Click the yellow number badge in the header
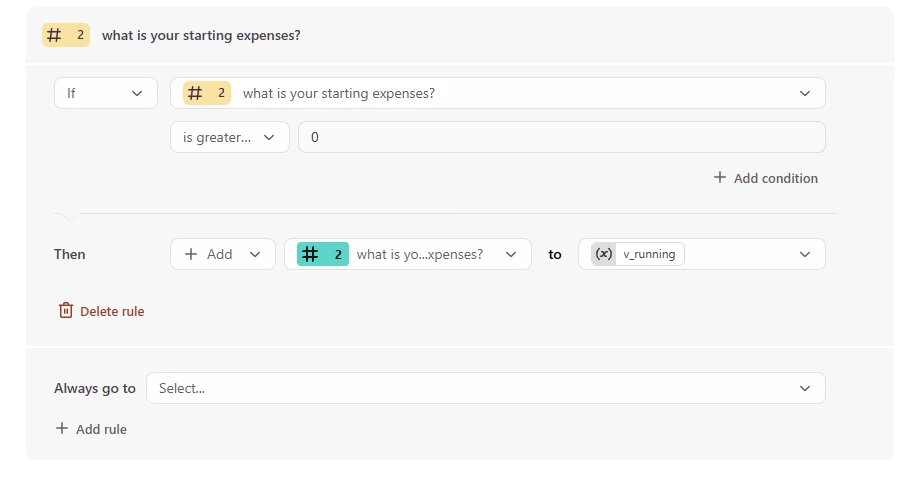 click(x=66, y=35)
